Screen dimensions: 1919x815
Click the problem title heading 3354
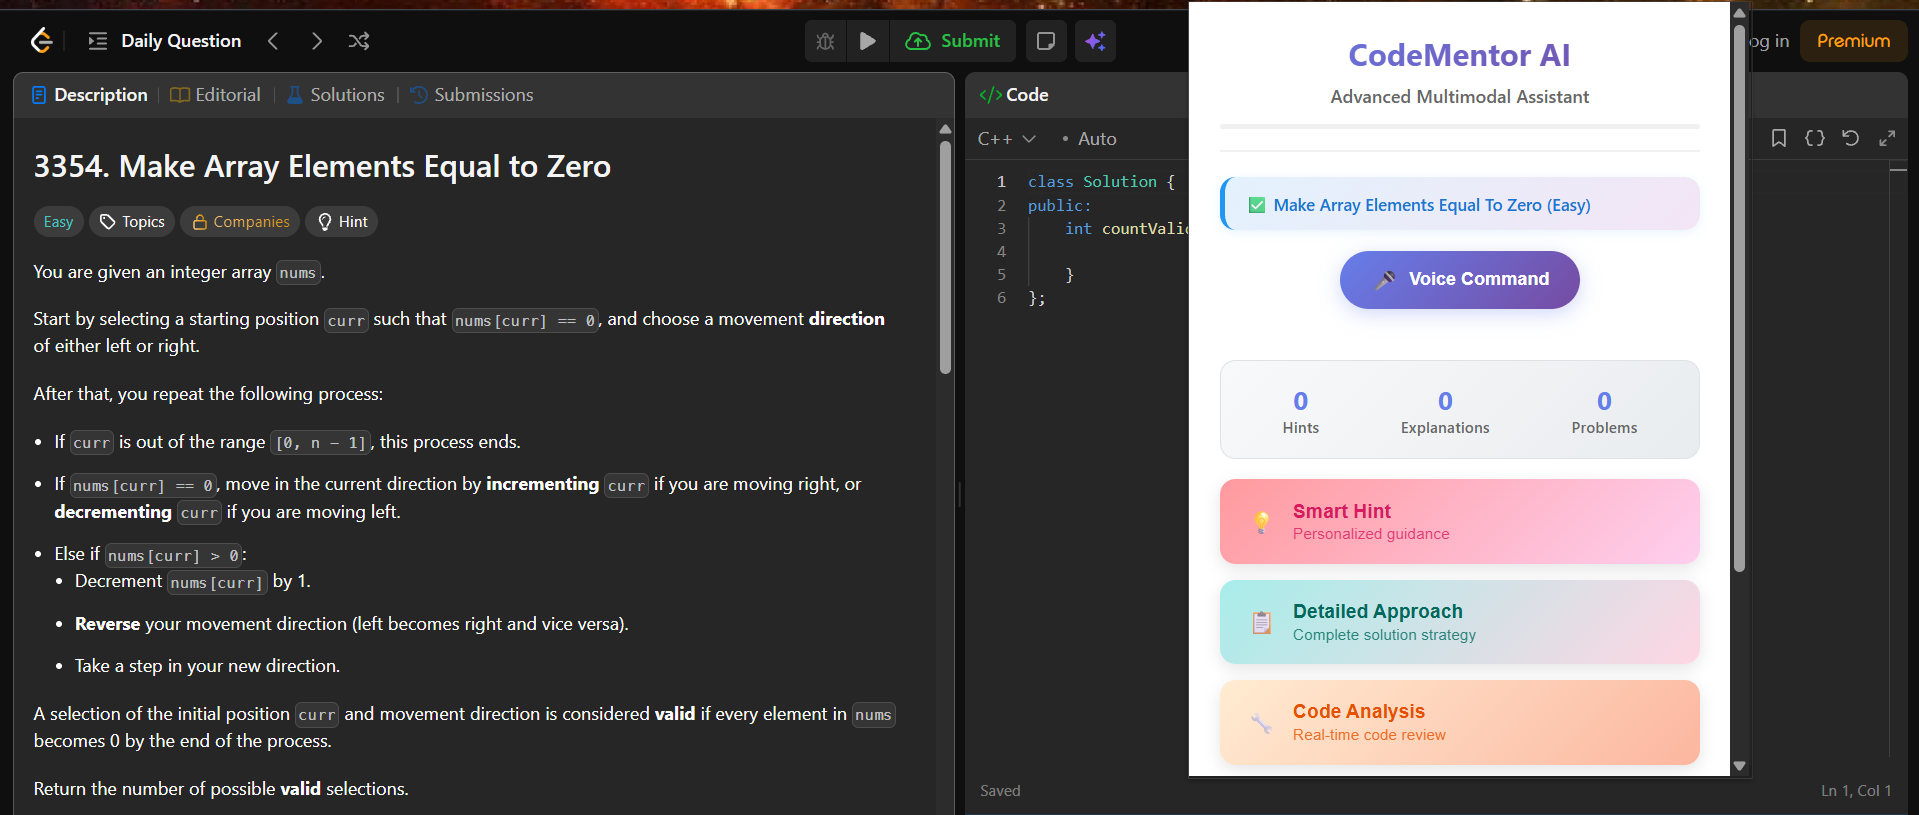[322, 166]
